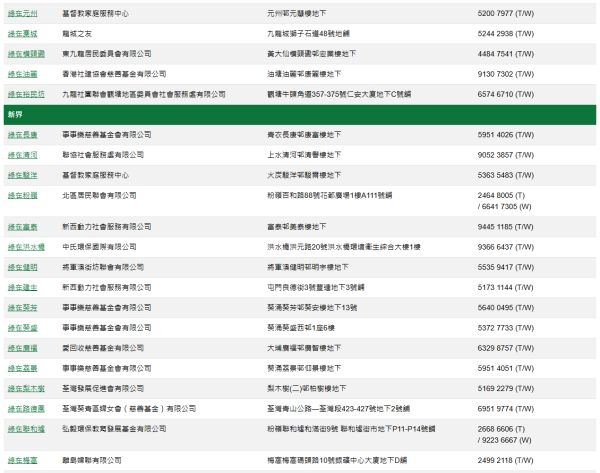Follow the 綠在橫頭磡 link
Viewport: 600px width, 473px height.
click(x=26, y=54)
